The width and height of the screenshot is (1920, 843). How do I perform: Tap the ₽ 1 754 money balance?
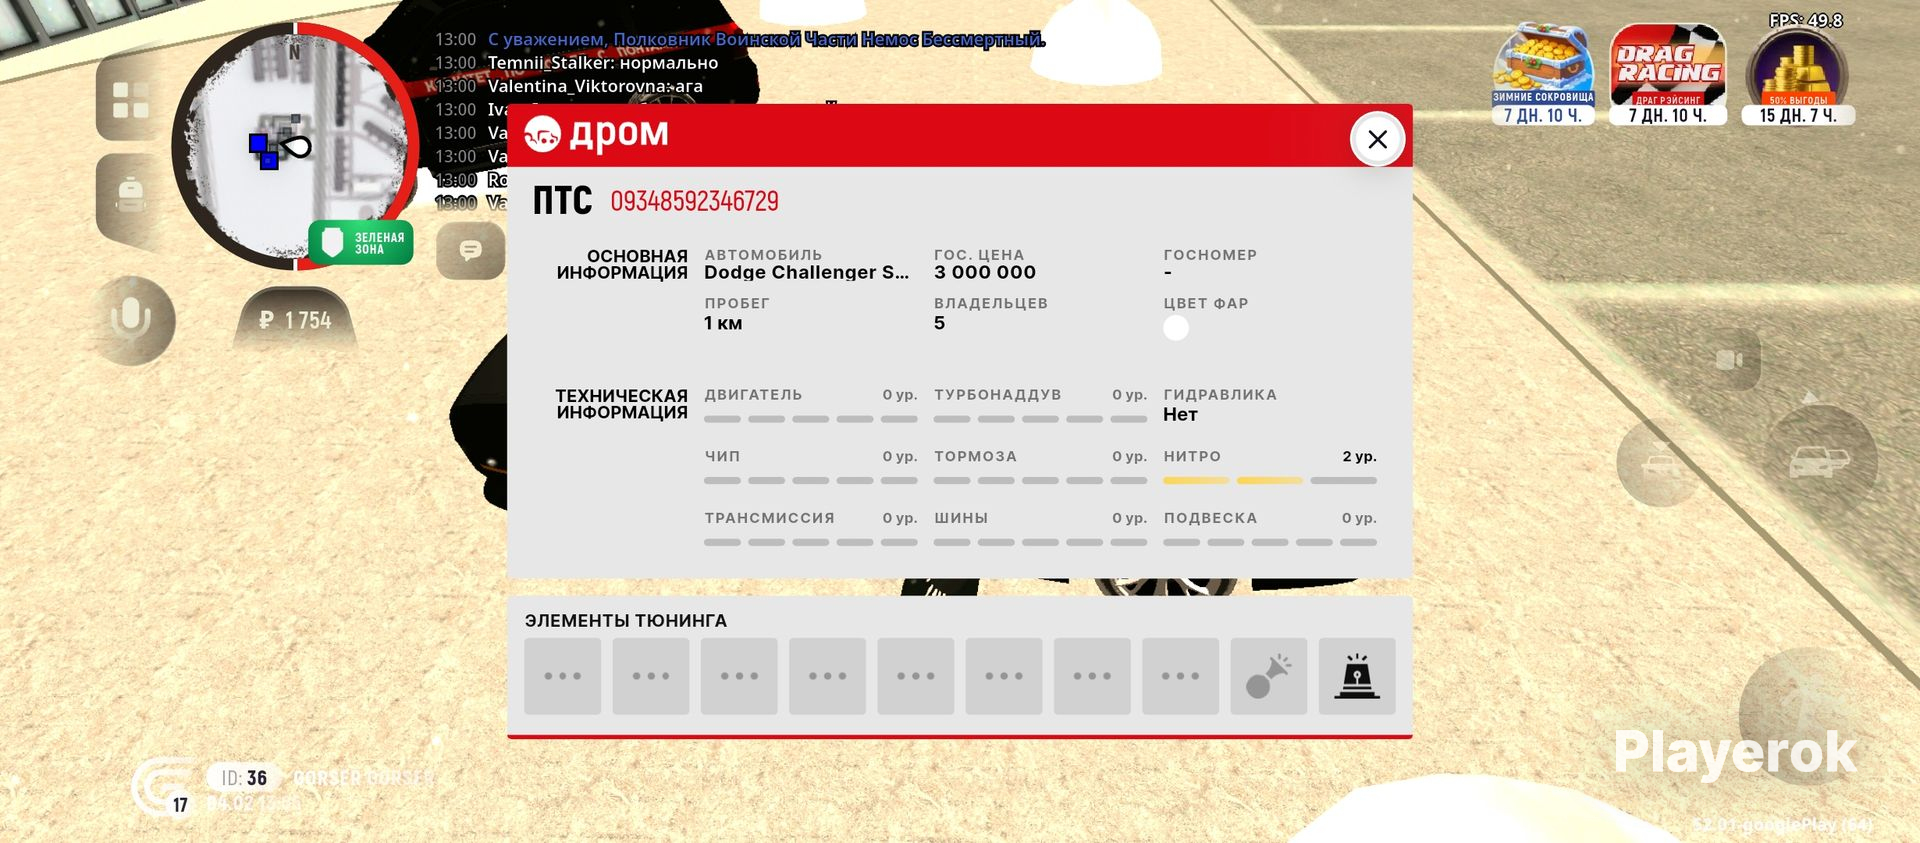[x=295, y=320]
